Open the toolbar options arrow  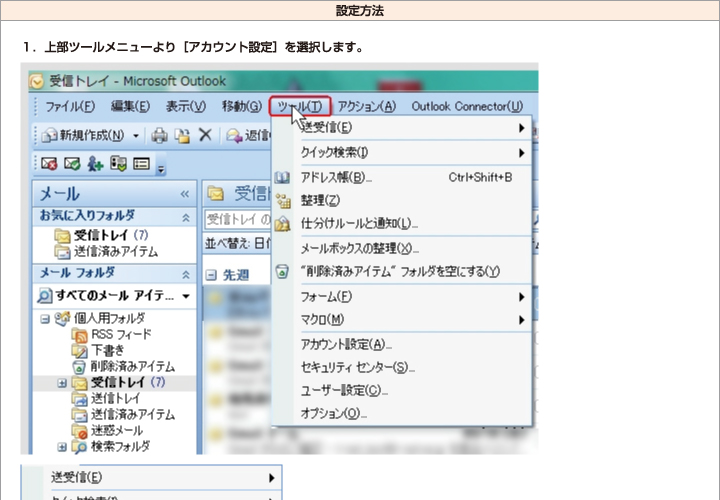click(x=161, y=168)
